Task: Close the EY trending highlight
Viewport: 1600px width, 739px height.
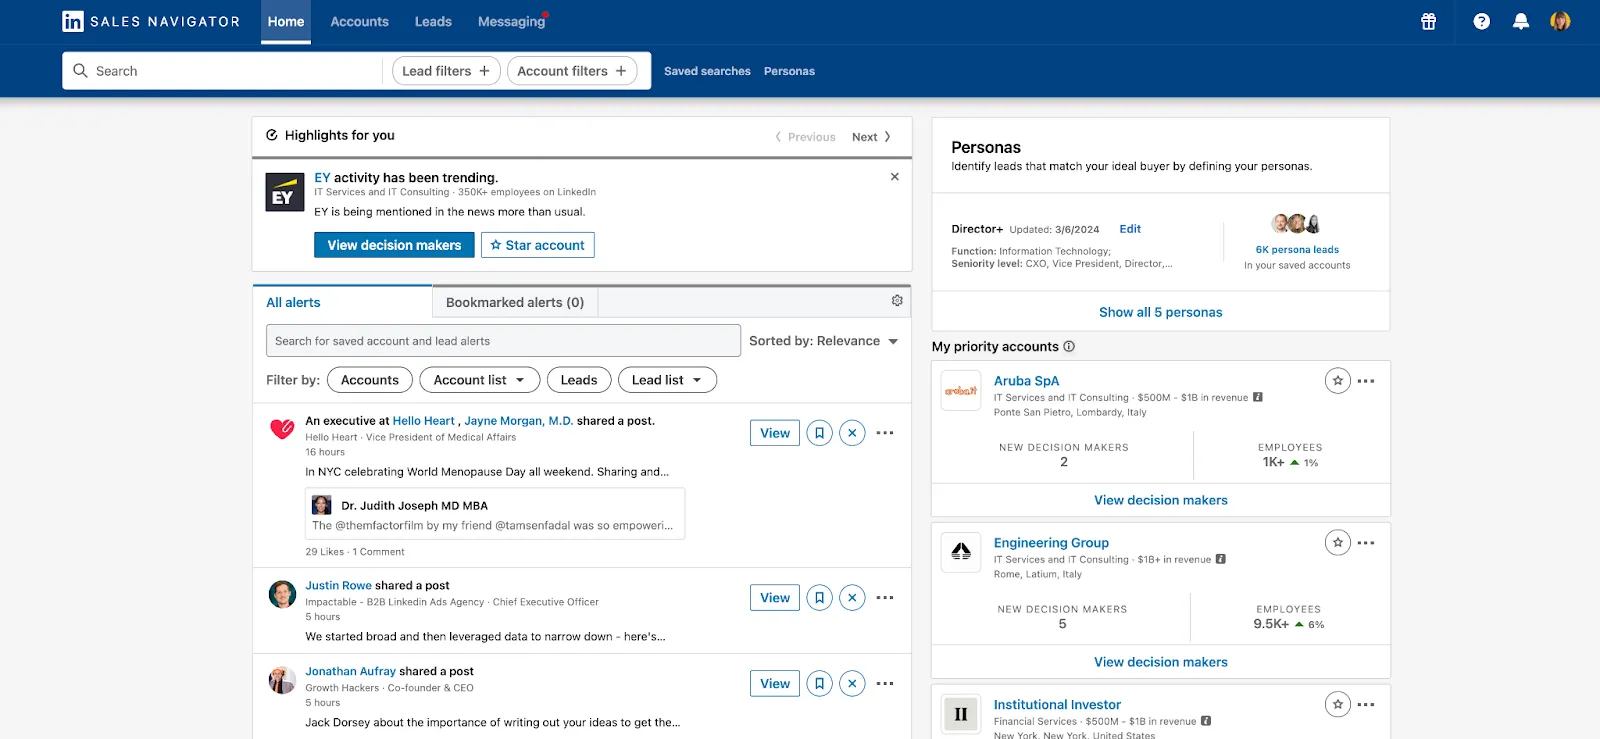Action: coord(895,177)
